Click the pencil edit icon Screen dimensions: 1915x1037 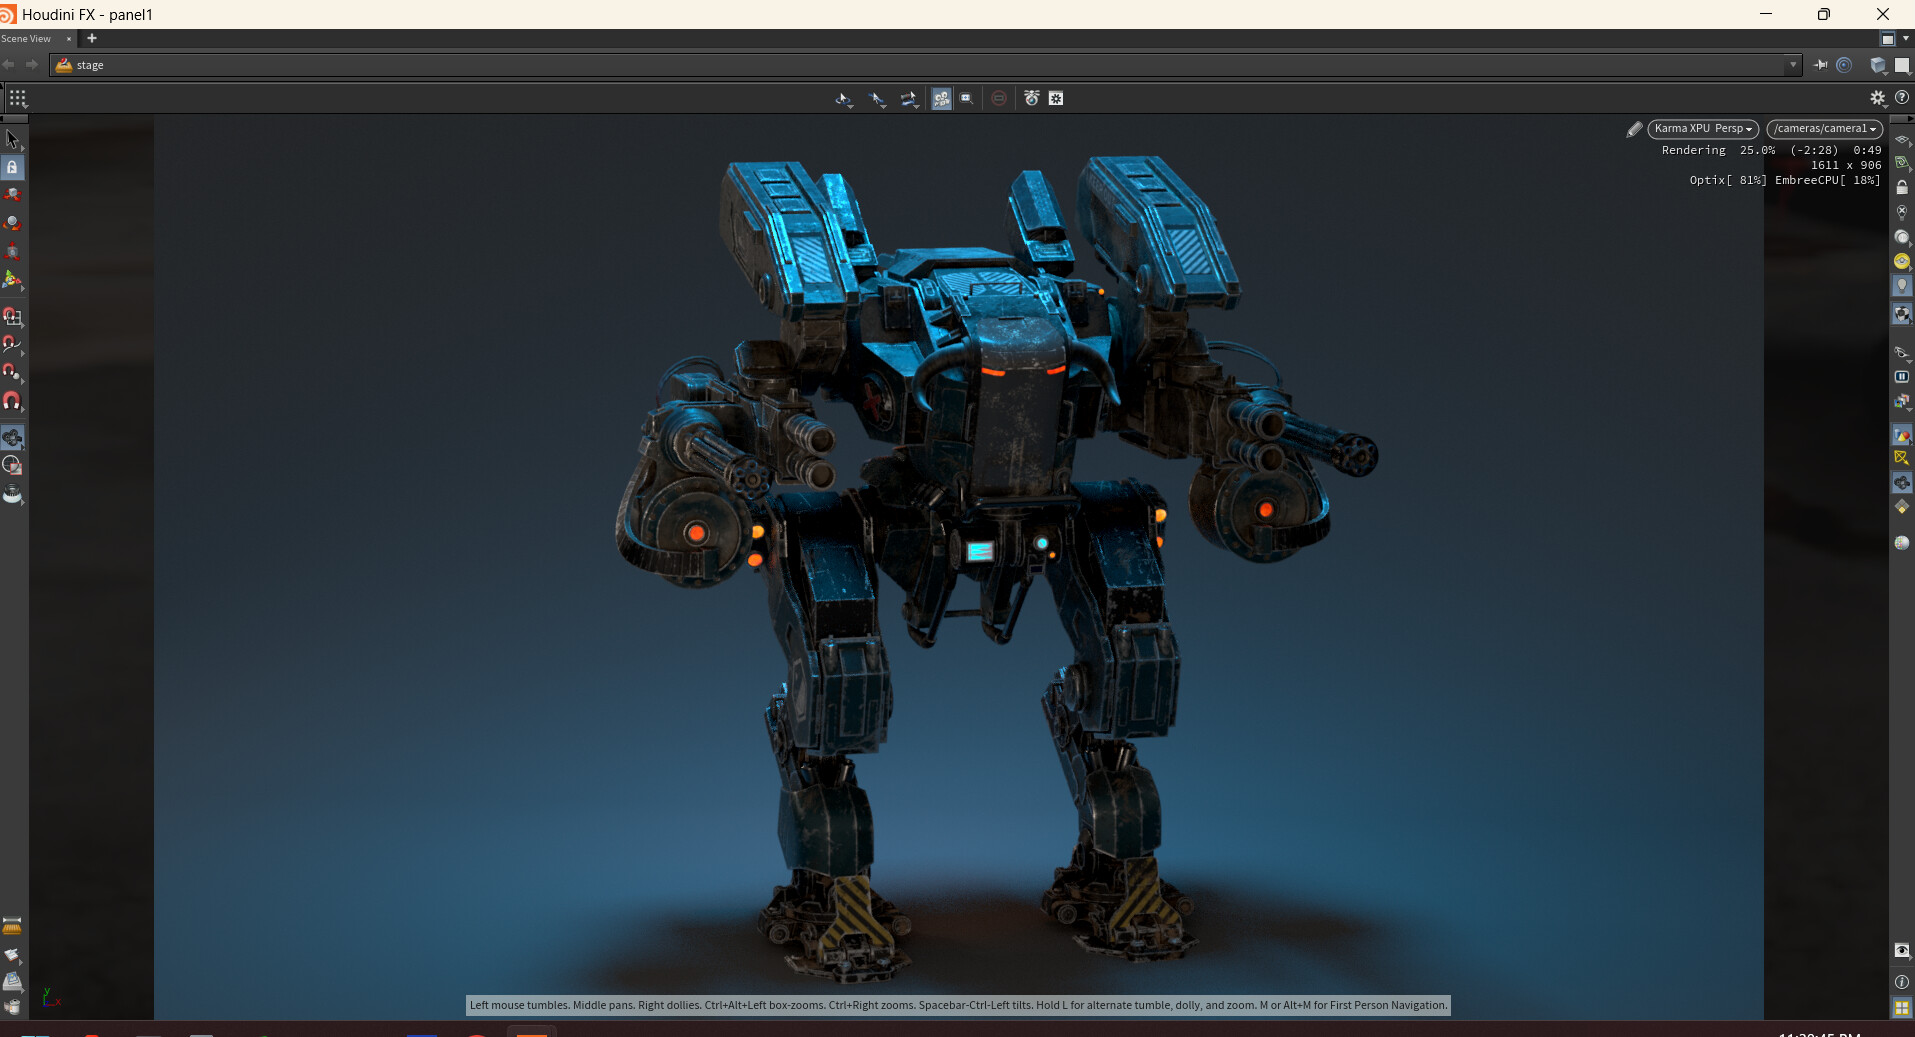[1634, 129]
